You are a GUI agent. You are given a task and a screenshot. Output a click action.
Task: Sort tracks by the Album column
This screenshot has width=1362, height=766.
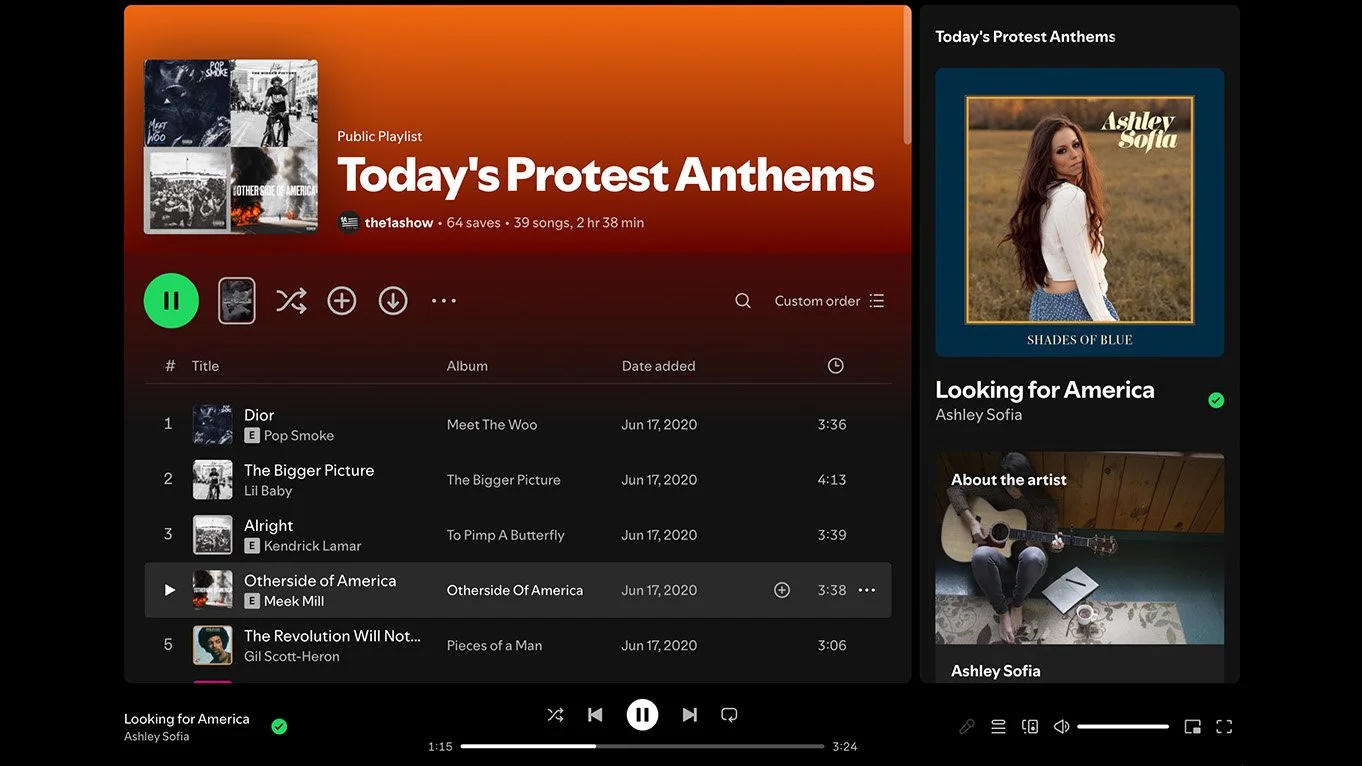click(x=467, y=366)
